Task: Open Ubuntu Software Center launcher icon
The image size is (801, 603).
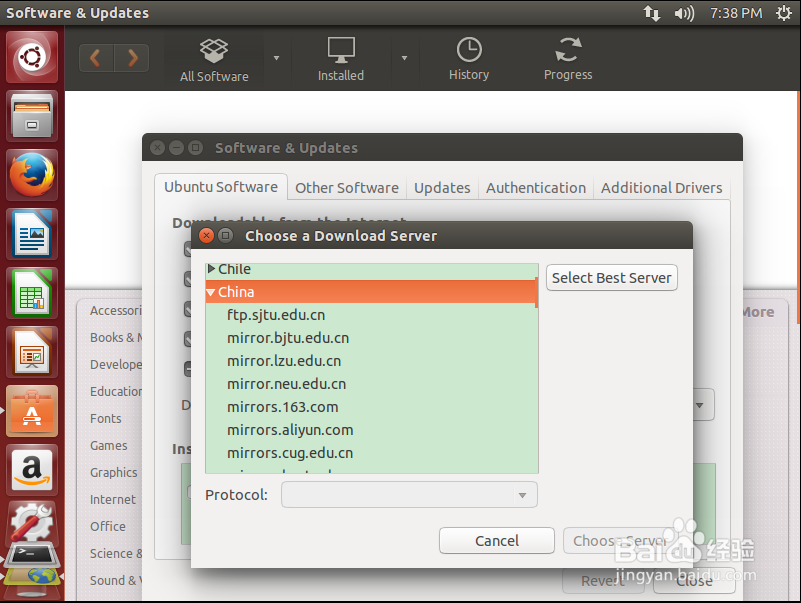Action: coord(32,411)
